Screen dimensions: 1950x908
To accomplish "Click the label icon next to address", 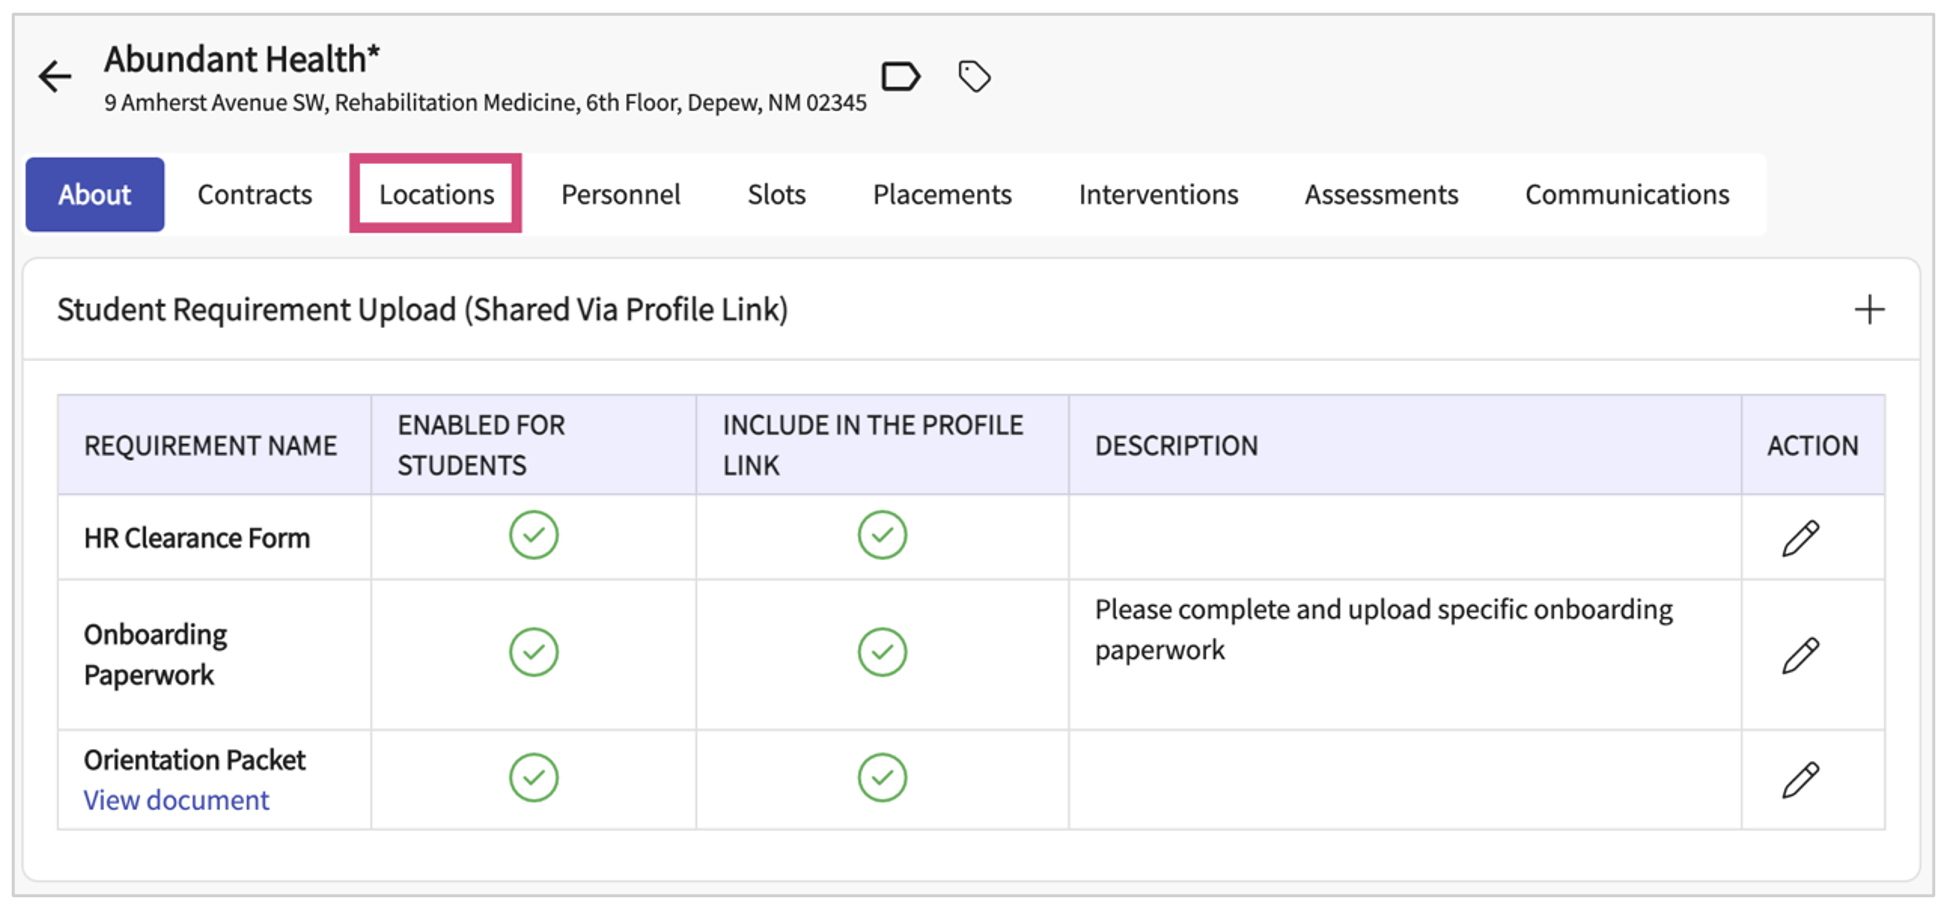I will click(900, 76).
